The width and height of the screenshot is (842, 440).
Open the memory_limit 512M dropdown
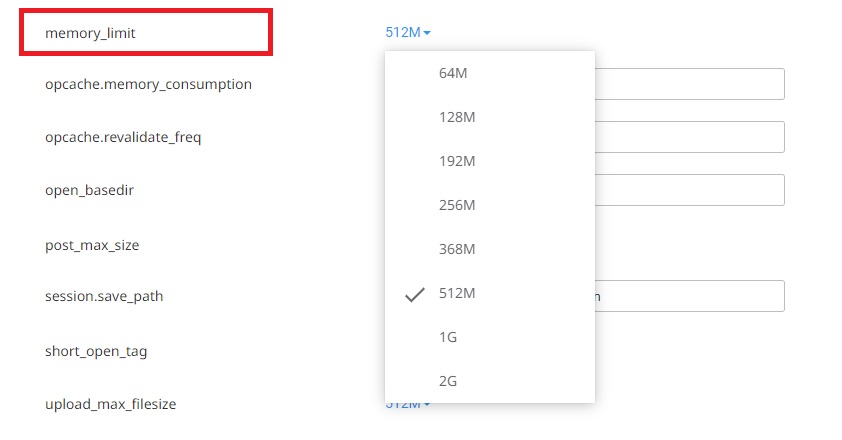pos(408,33)
